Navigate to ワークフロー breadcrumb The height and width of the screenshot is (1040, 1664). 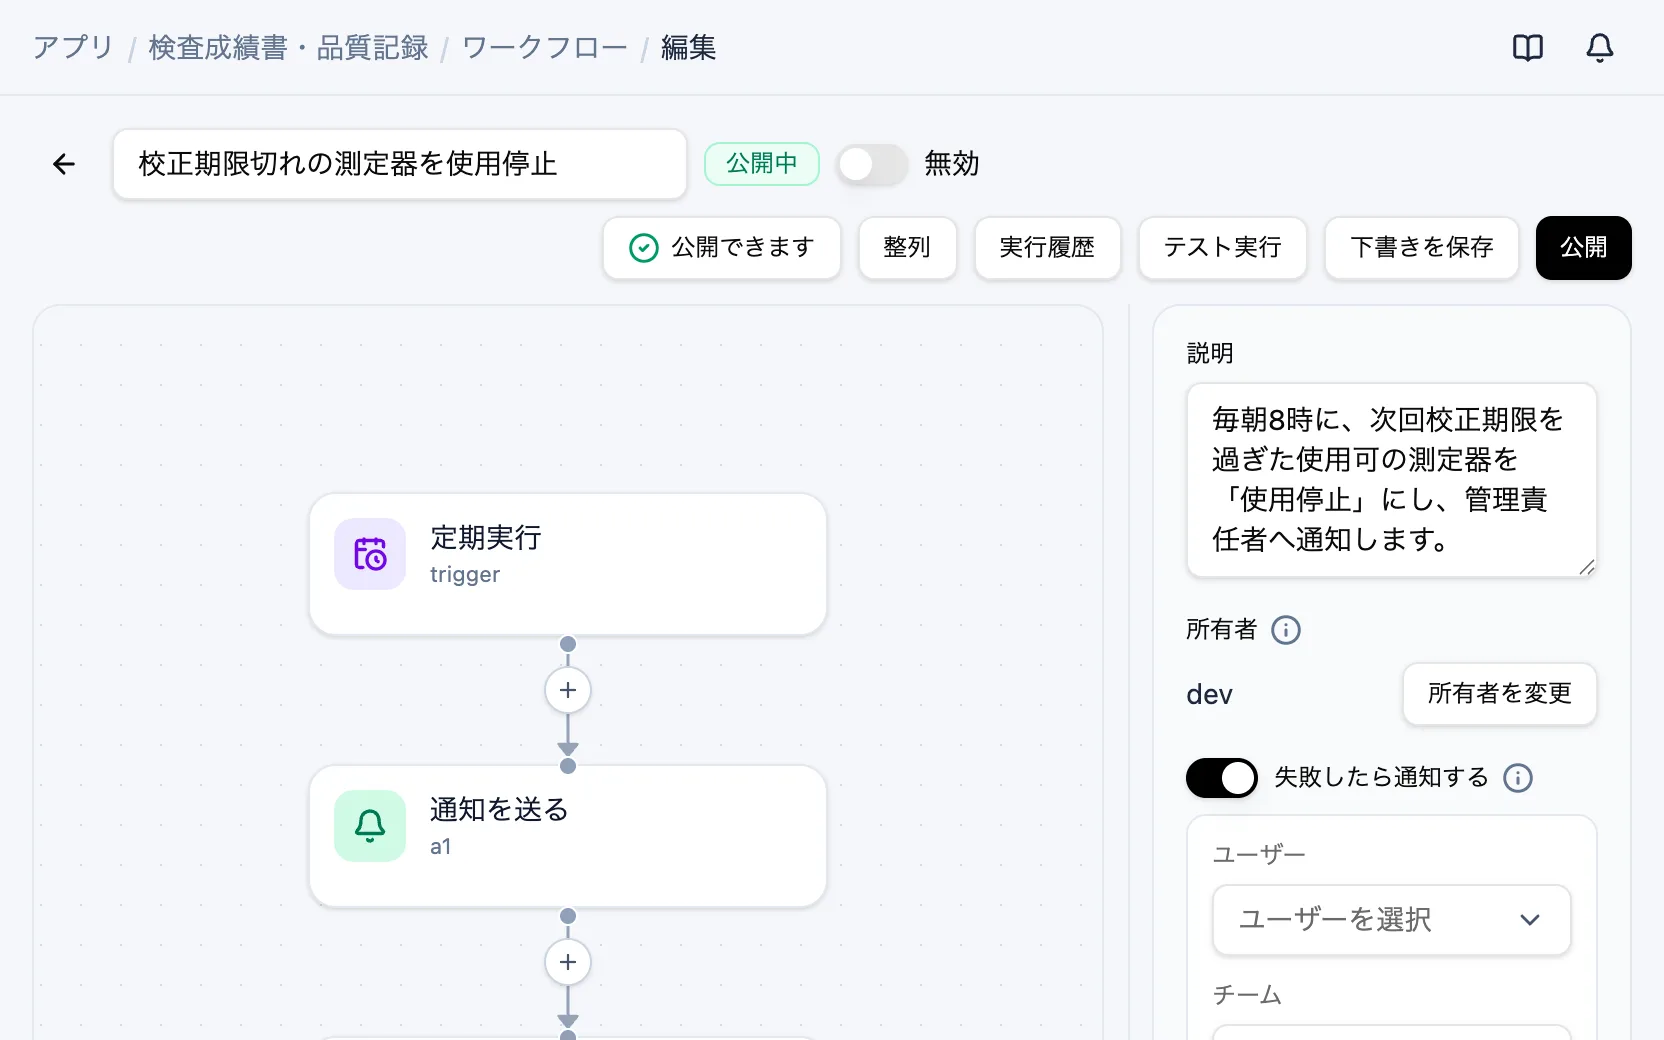tap(545, 48)
